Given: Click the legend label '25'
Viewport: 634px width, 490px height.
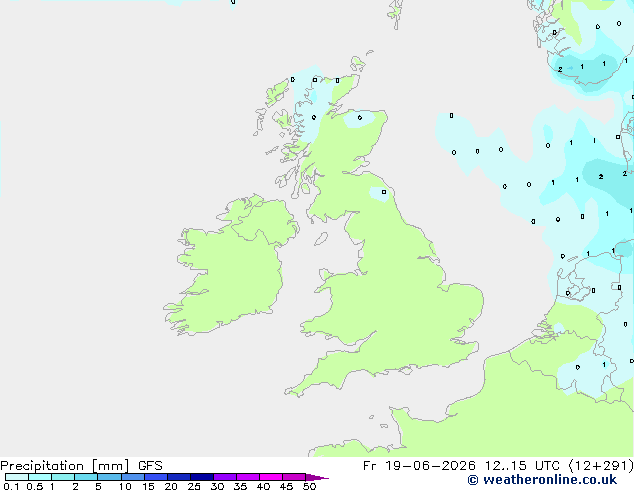Looking at the screenshot, I should coord(194,486).
